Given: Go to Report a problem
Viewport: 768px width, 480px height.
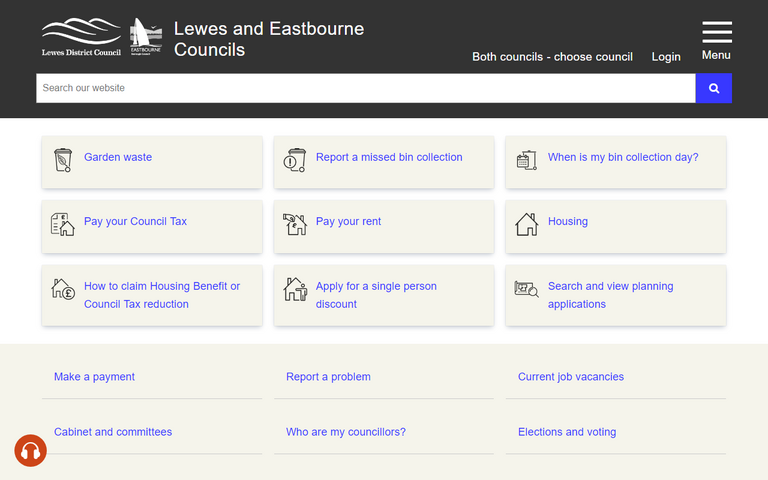Looking at the screenshot, I should (328, 377).
